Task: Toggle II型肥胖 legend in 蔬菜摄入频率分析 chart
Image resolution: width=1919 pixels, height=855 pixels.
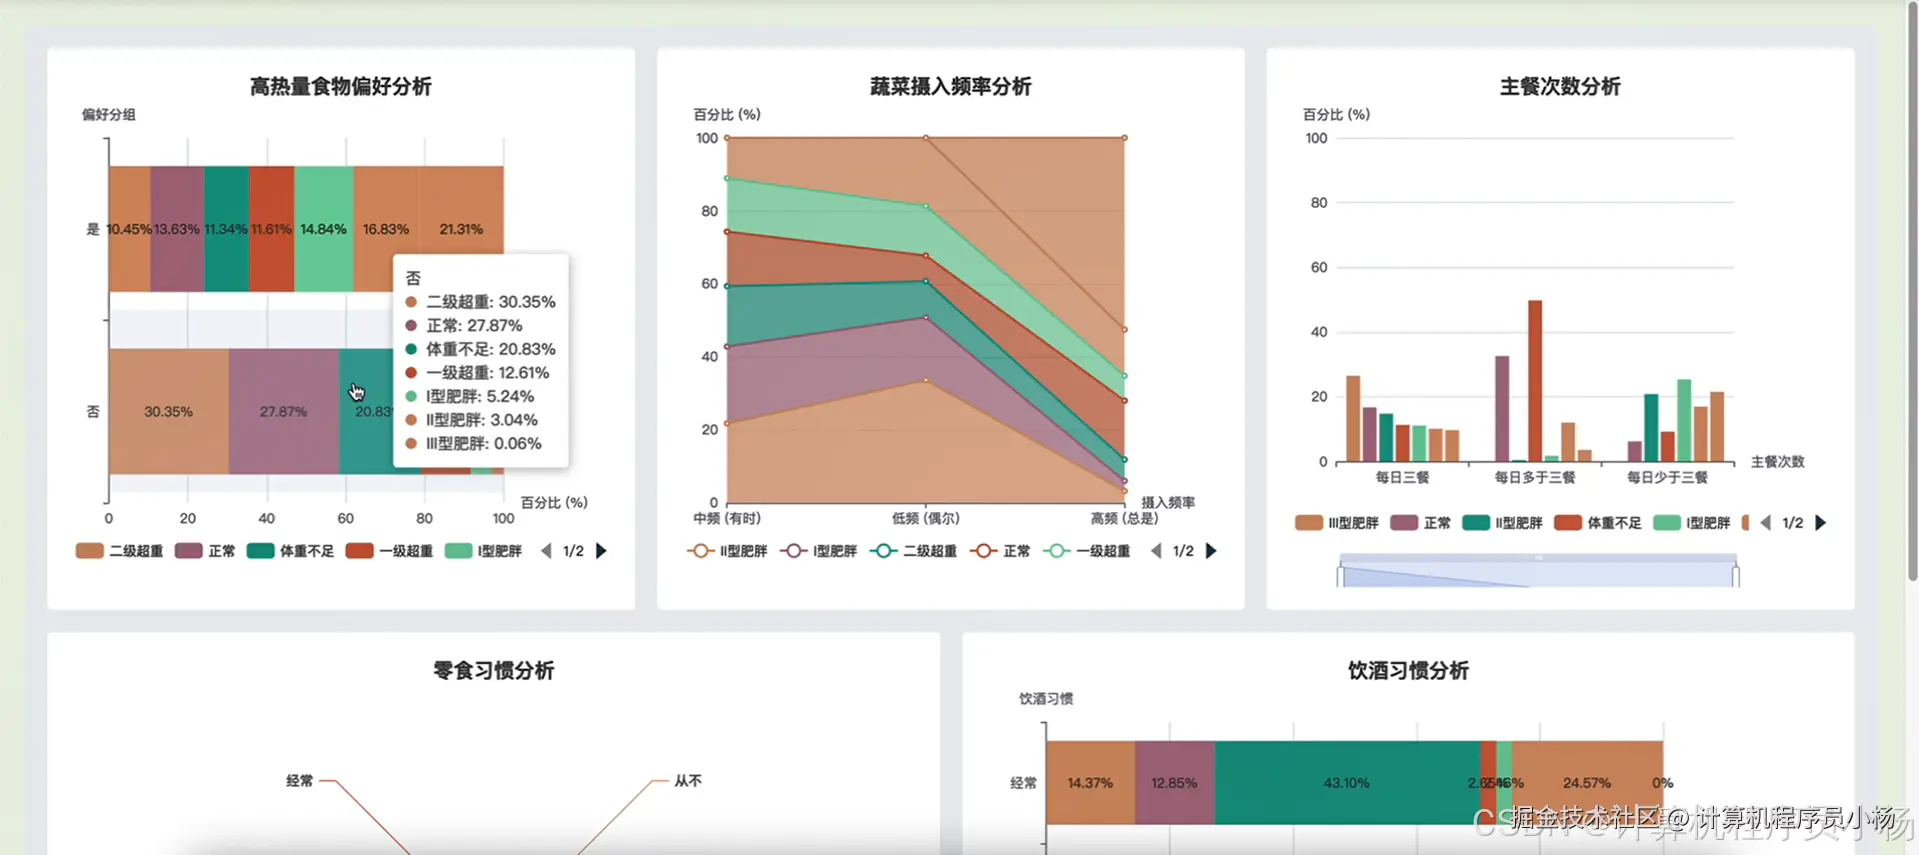Action: pyautogui.click(x=727, y=551)
